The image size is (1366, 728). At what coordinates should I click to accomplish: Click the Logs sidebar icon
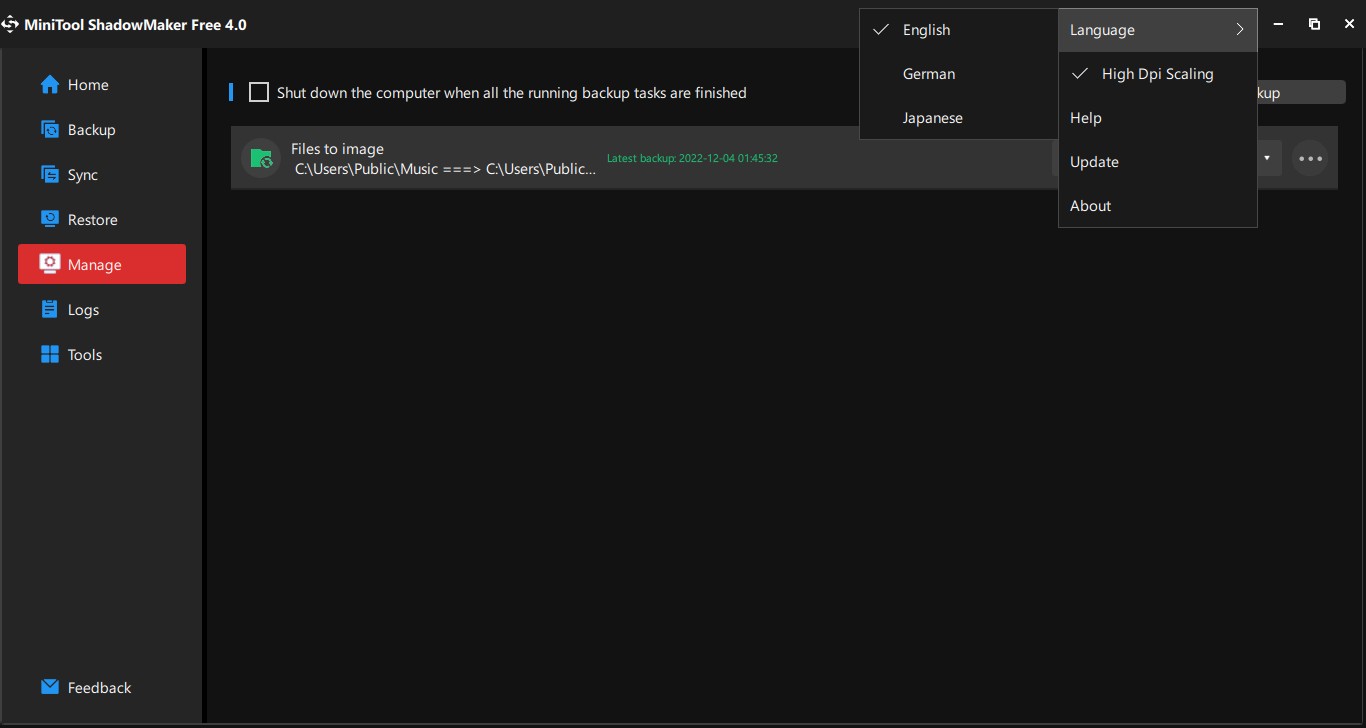pos(50,310)
